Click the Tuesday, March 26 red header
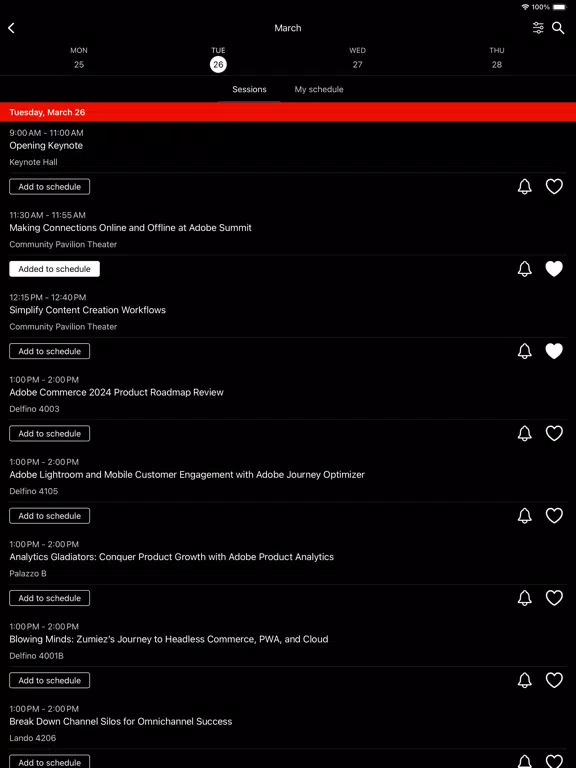 coord(288,112)
